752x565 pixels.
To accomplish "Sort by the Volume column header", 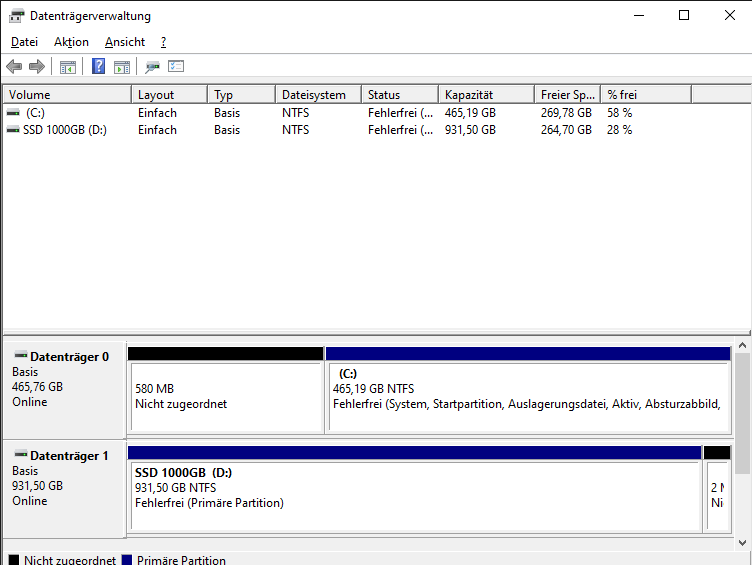I will pos(67,94).
